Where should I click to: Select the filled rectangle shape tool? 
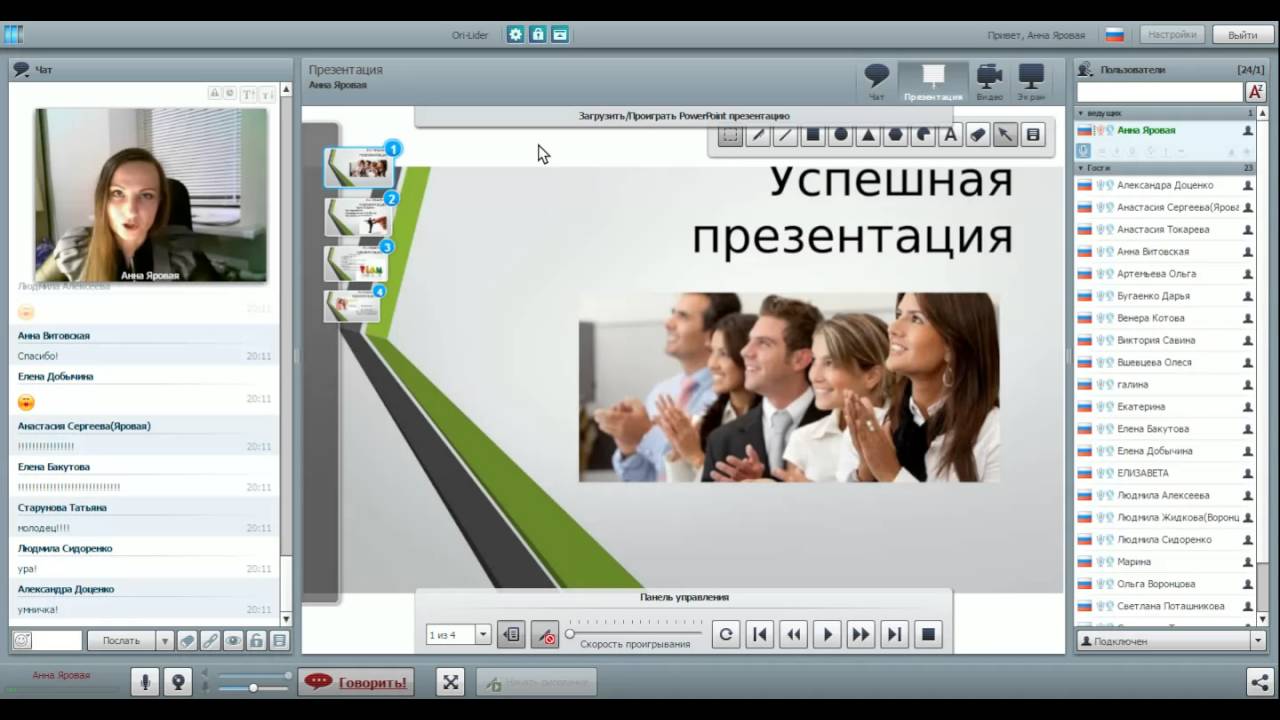(x=813, y=135)
